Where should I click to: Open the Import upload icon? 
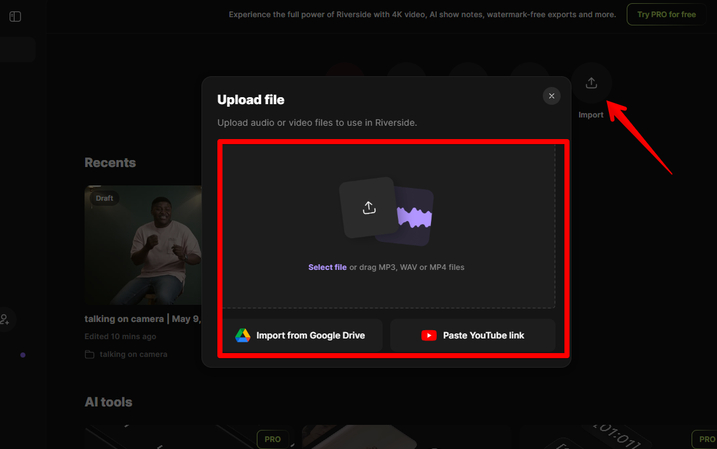pos(591,83)
